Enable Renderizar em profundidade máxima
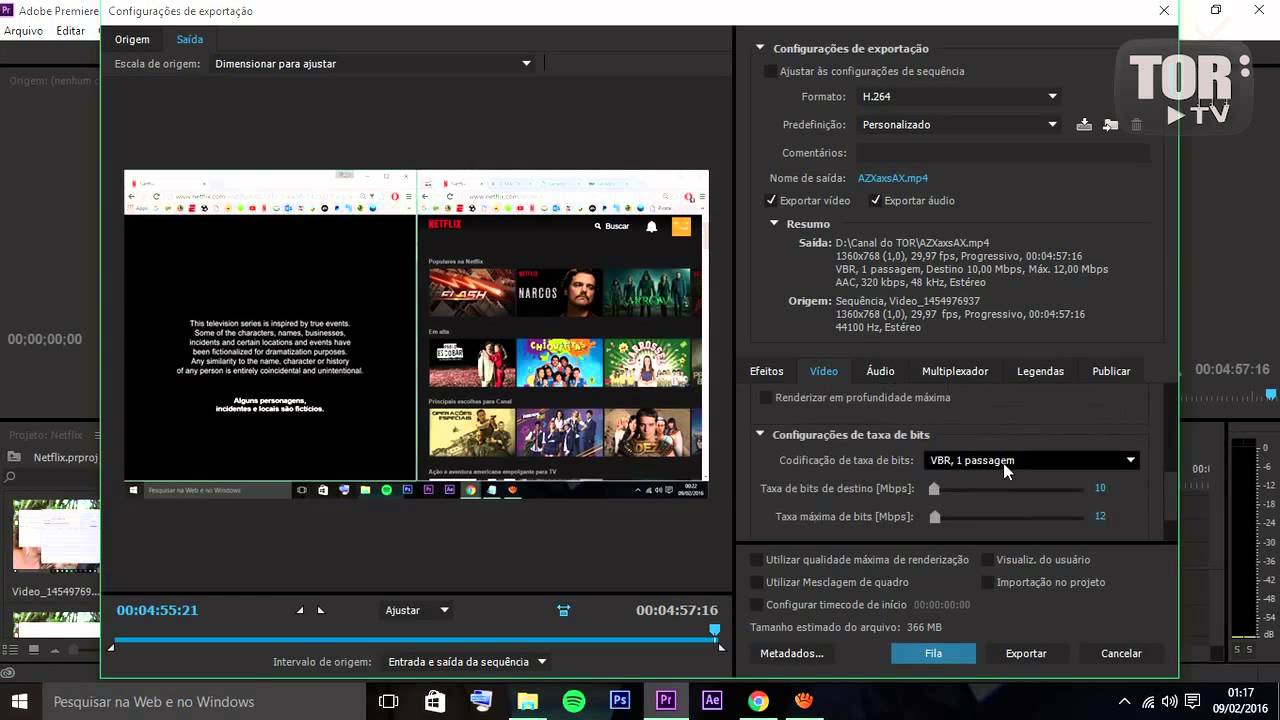The height and width of the screenshot is (720, 1280). click(766, 397)
